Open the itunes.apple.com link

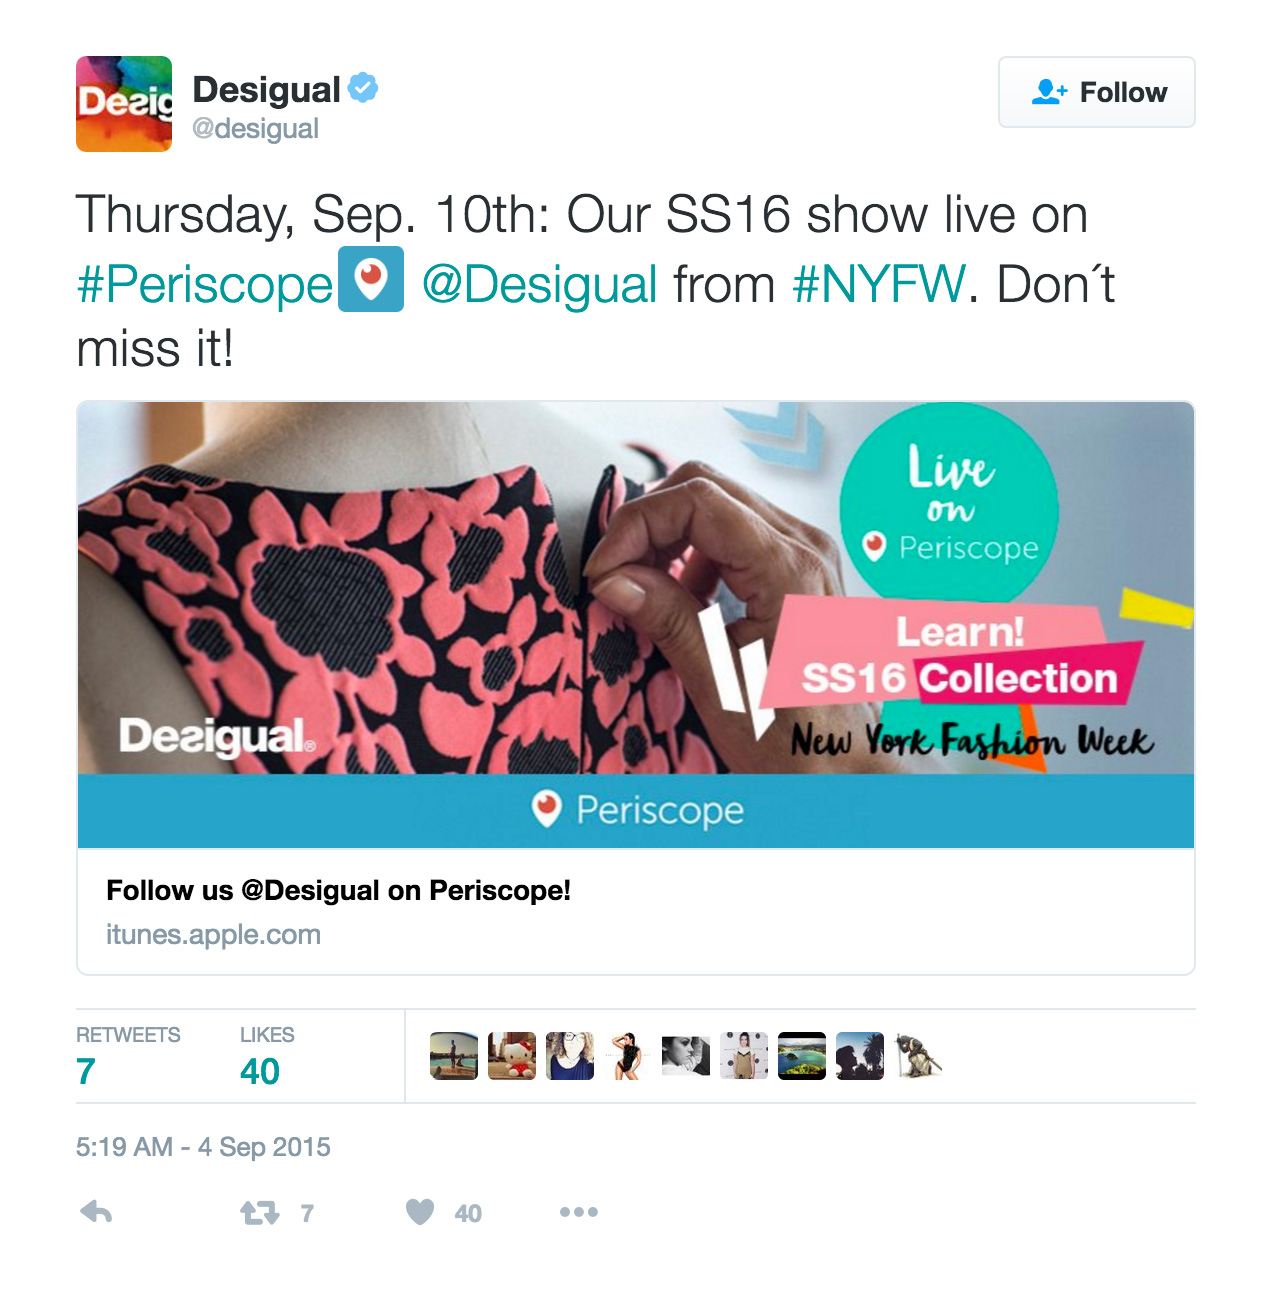(213, 935)
